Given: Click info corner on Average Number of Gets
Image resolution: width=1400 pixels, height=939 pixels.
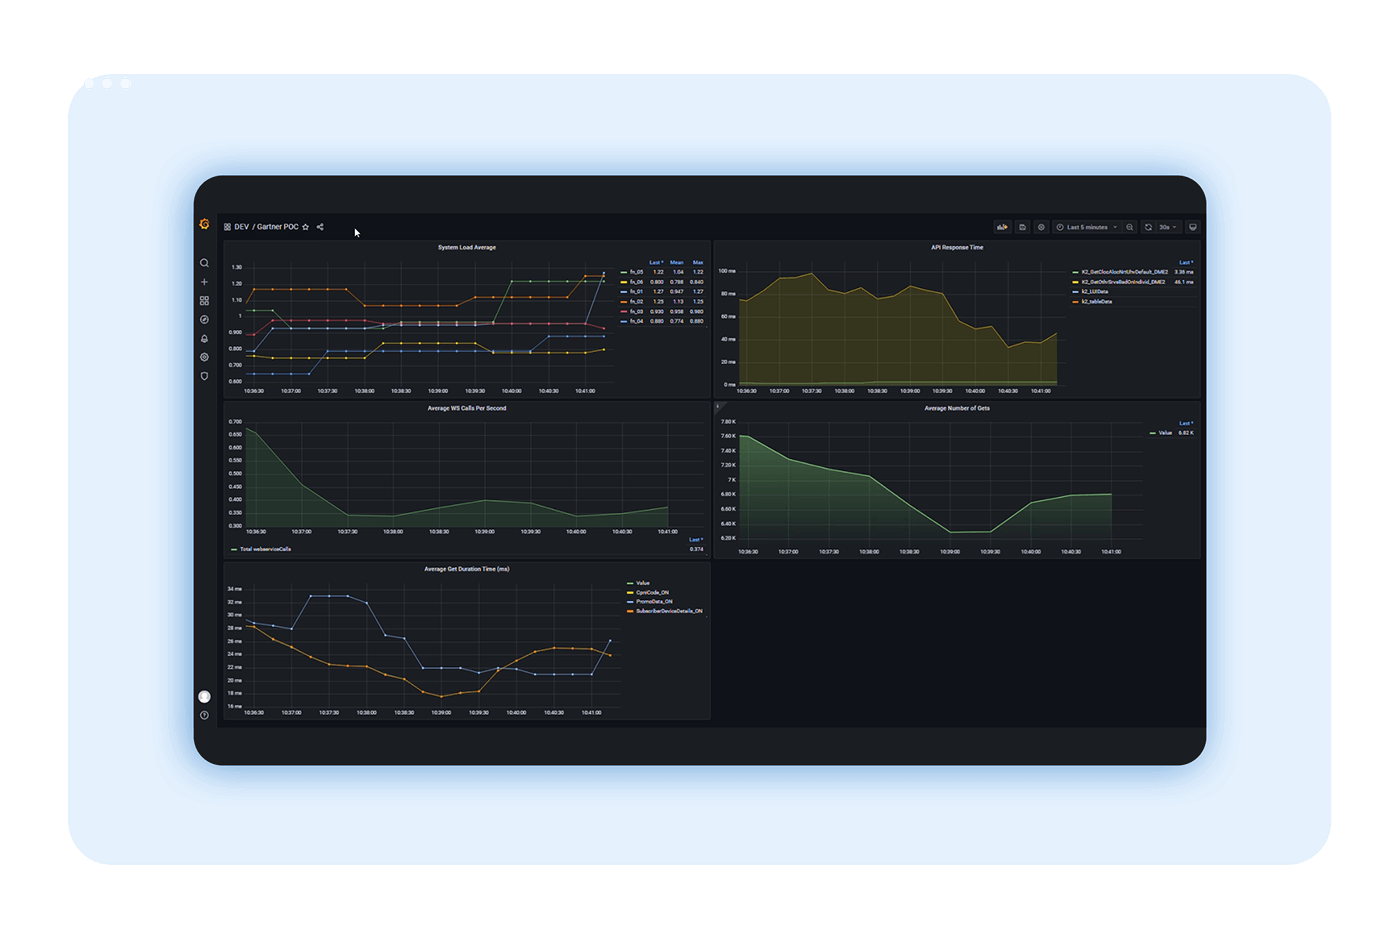Looking at the screenshot, I should (x=718, y=406).
